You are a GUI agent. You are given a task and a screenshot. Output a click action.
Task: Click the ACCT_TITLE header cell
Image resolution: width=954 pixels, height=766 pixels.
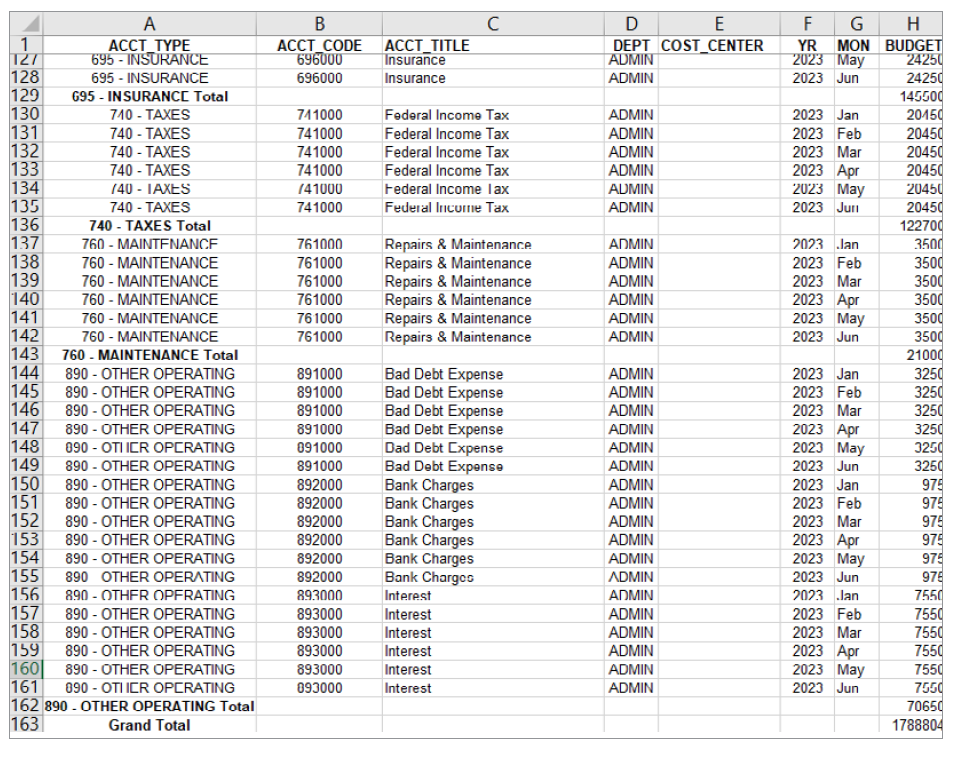tap(493, 46)
